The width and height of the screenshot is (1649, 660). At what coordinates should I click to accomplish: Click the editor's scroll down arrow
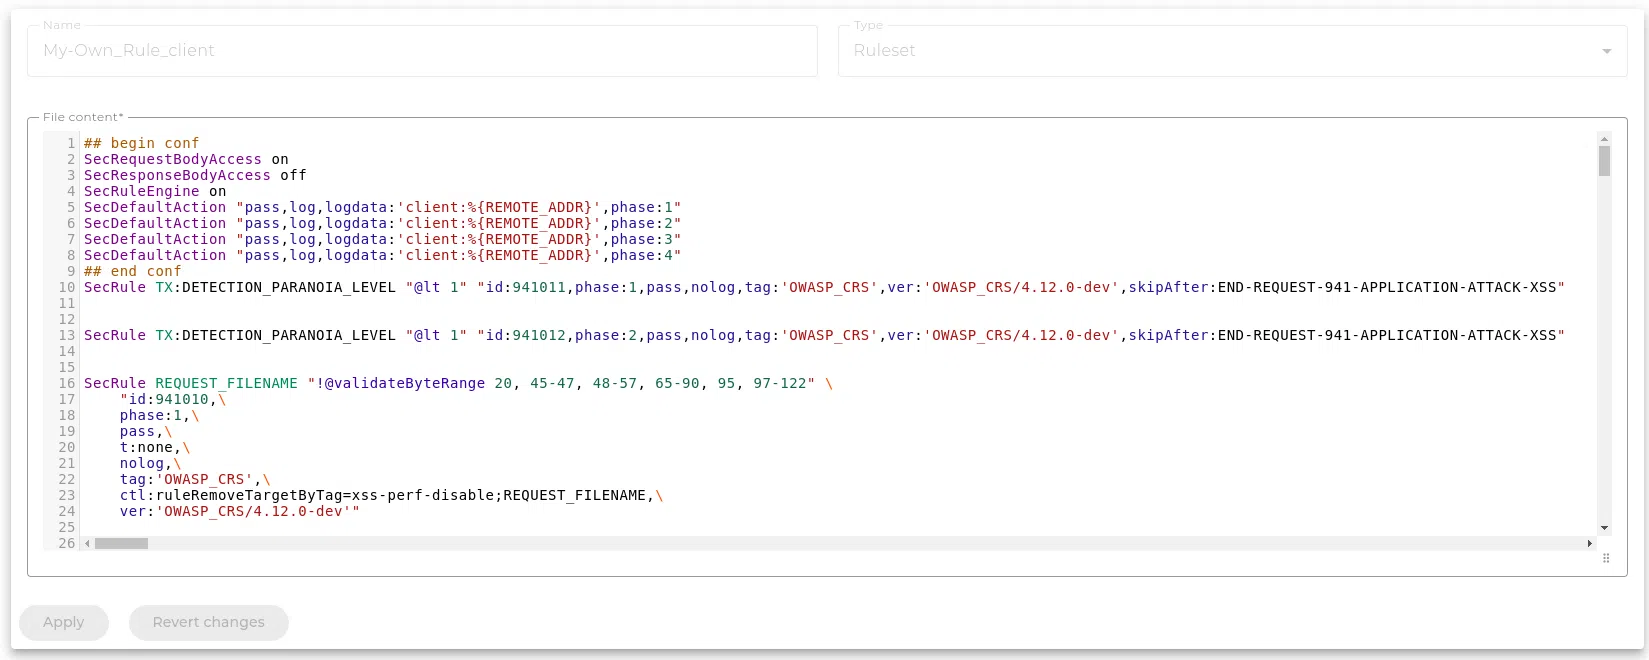pyautogui.click(x=1604, y=528)
